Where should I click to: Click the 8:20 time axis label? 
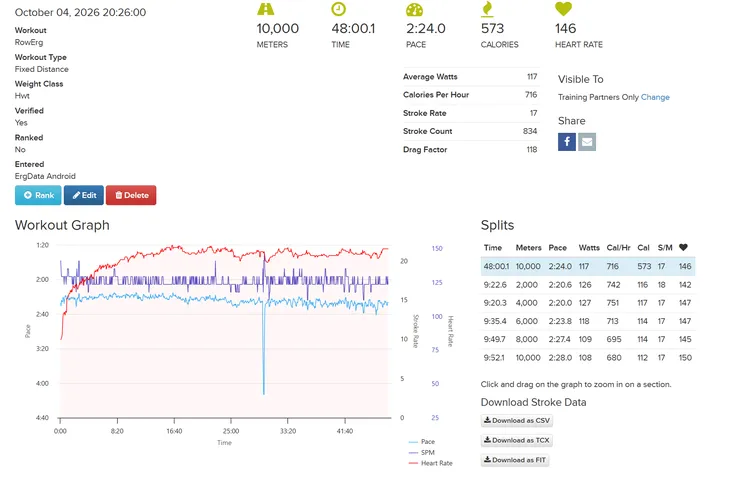(x=117, y=431)
